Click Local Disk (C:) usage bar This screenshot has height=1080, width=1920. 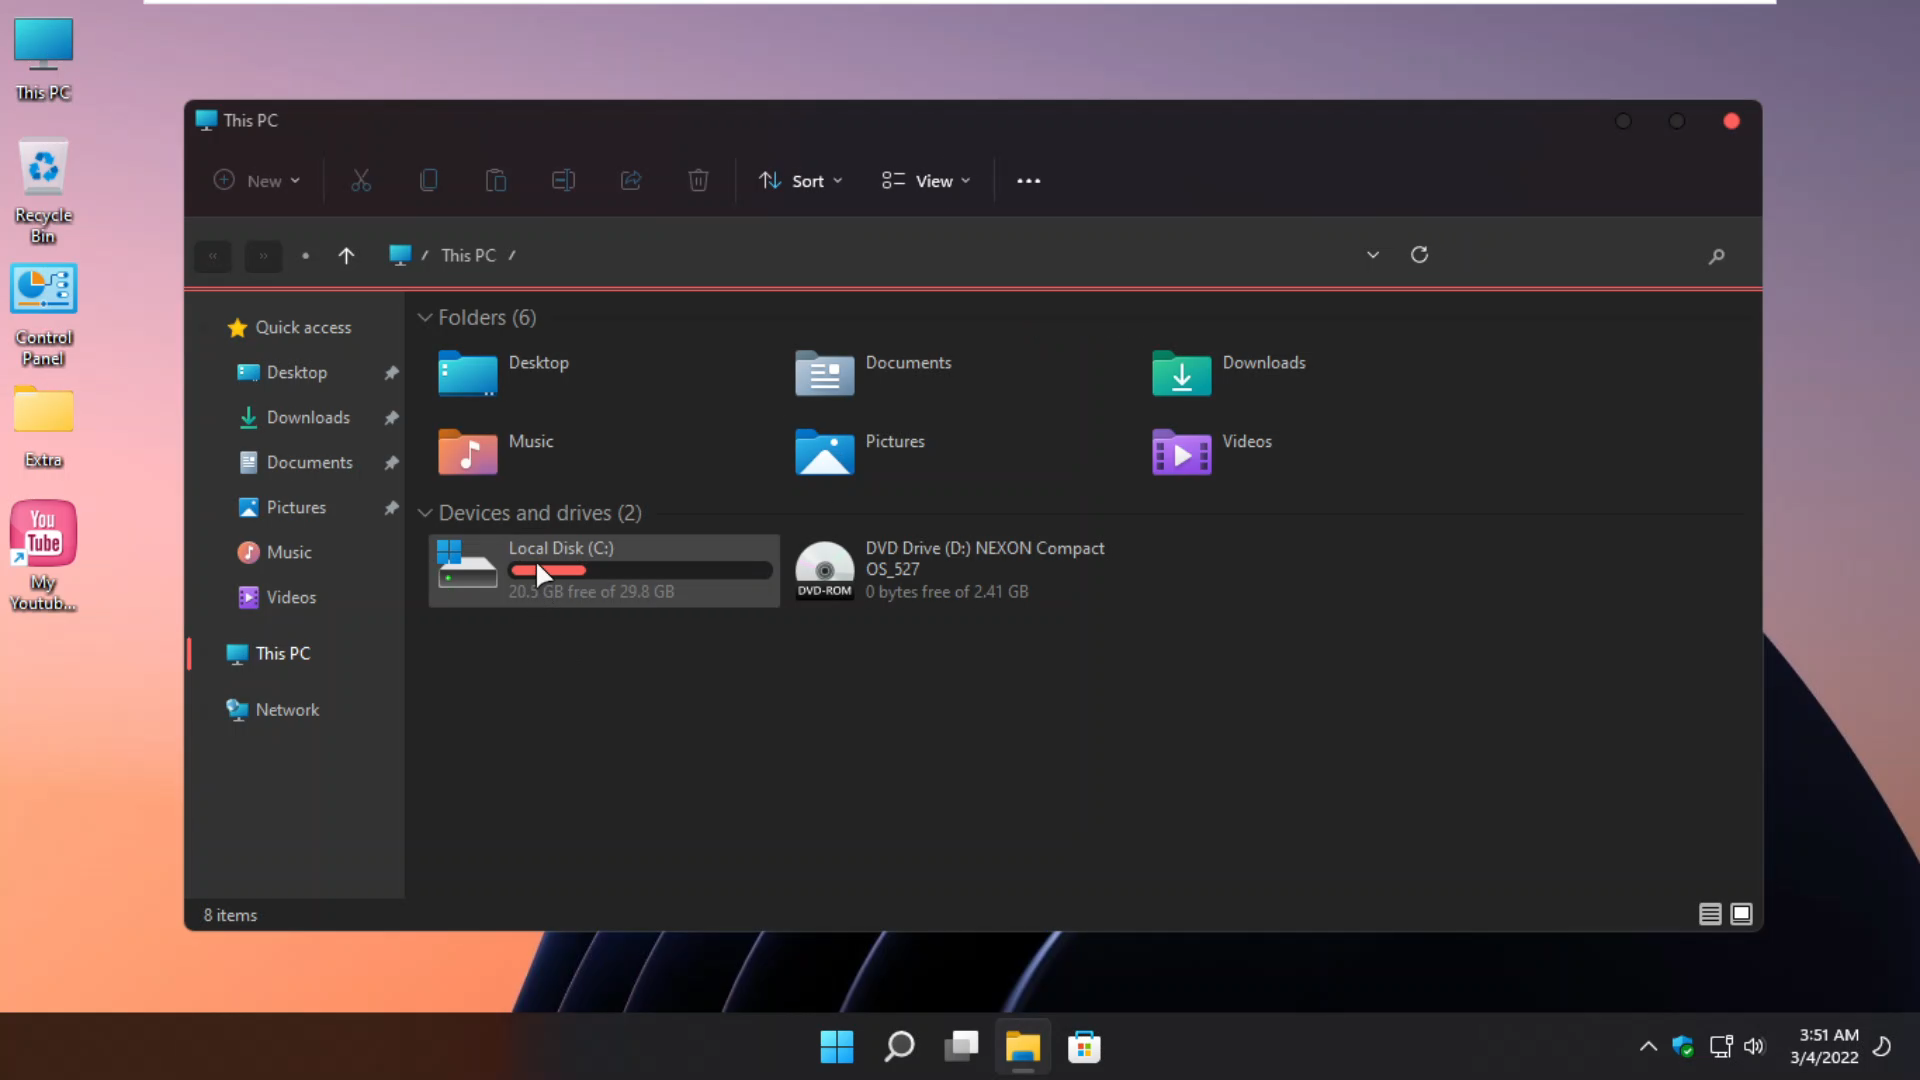click(640, 570)
